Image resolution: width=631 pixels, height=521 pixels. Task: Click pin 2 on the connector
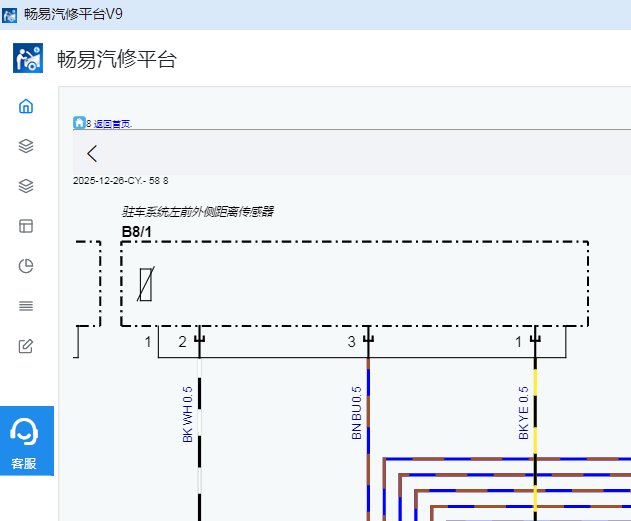coord(182,342)
